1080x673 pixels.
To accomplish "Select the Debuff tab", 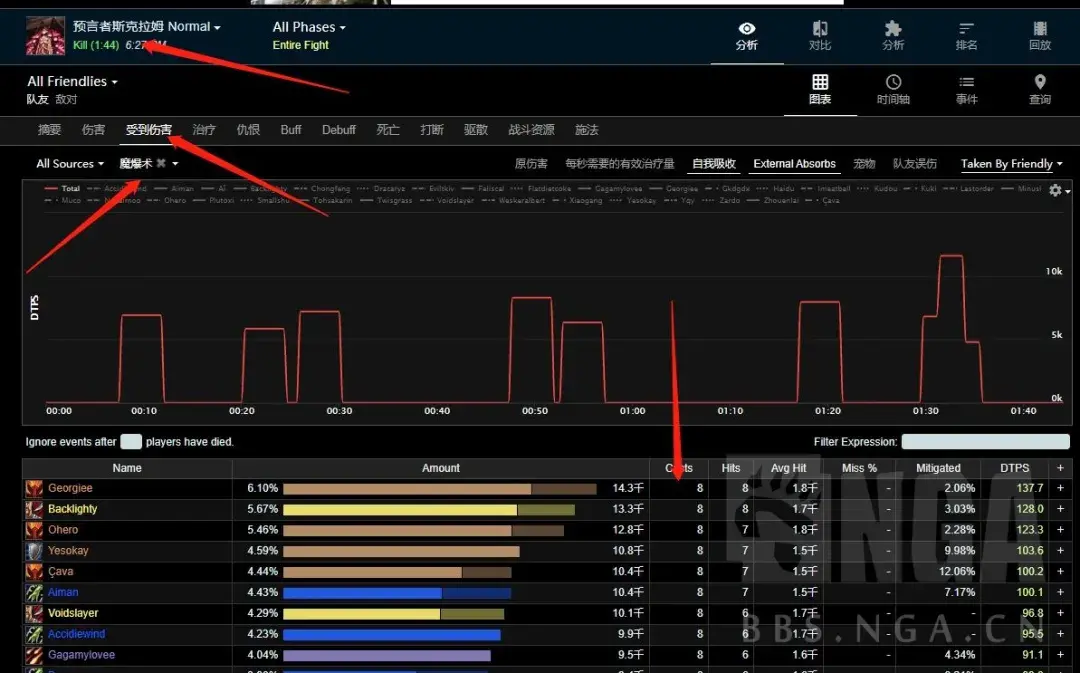I will pos(339,130).
